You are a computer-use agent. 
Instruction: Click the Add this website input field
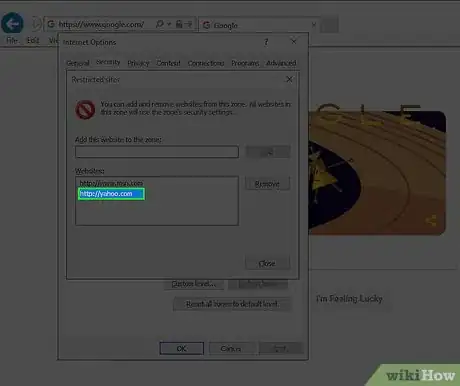tap(157, 152)
